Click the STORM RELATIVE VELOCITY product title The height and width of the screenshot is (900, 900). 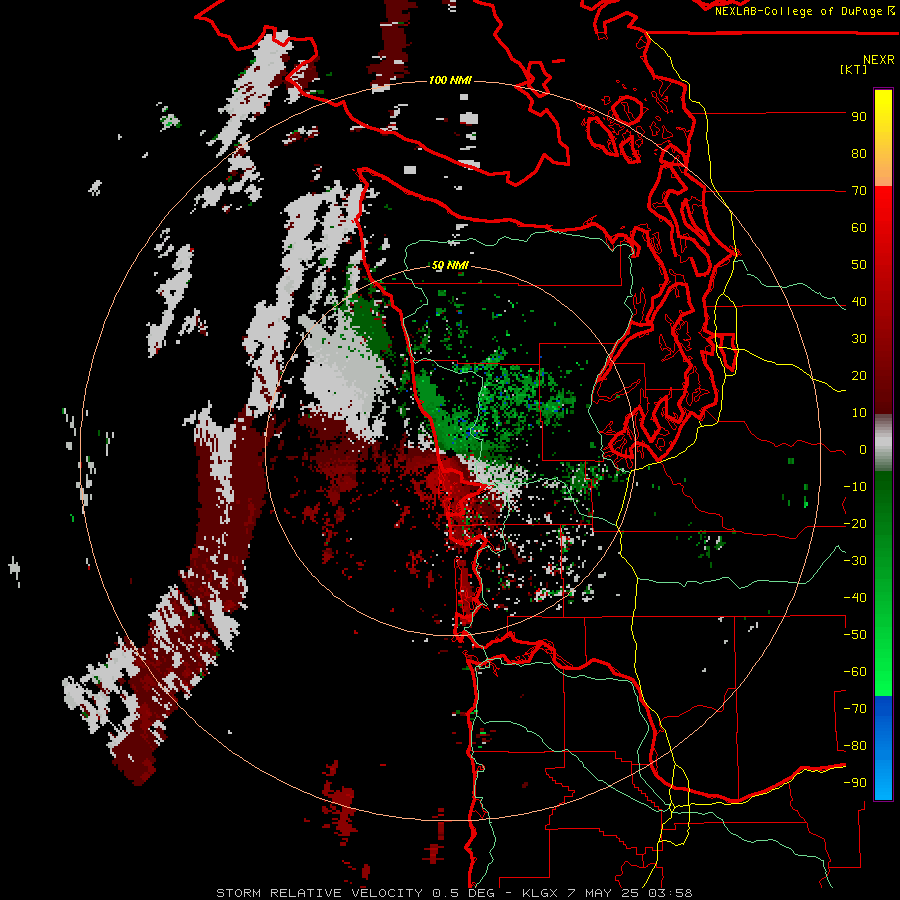click(x=319, y=893)
